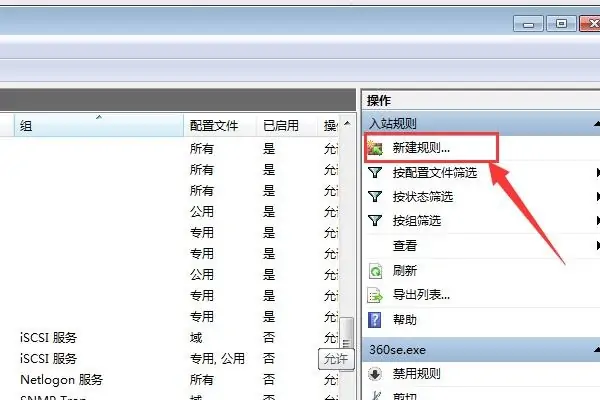Collapse the 入站规则 actions section header
600x400 pixels.
[x=481, y=123]
